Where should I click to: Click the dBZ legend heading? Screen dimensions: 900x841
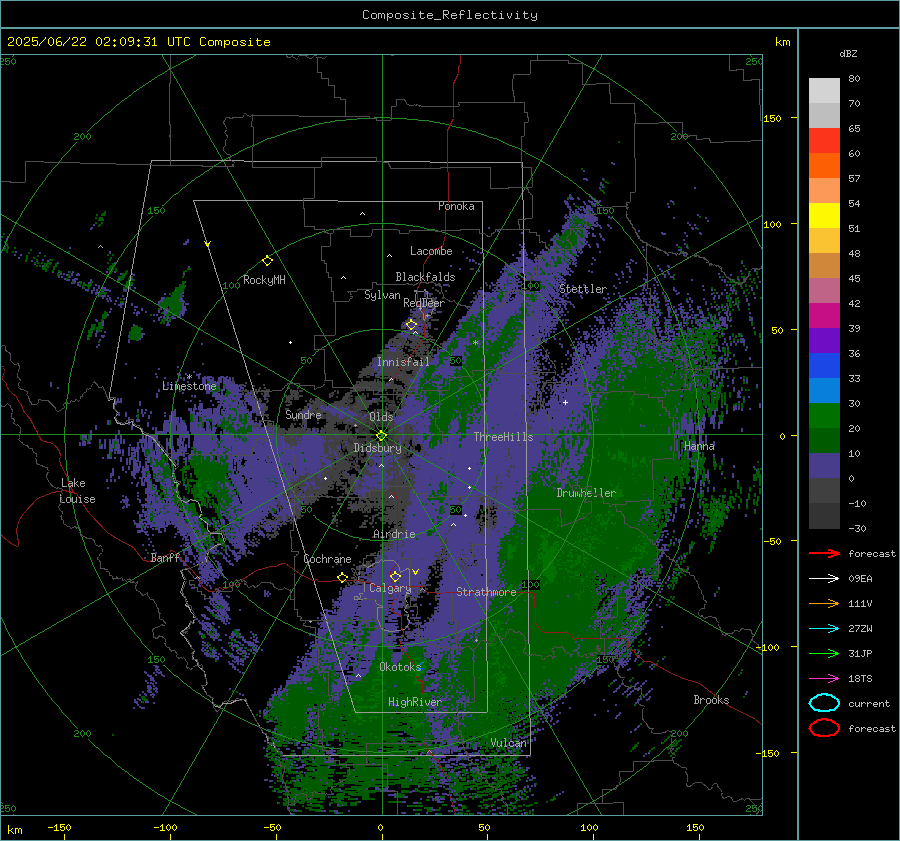point(848,54)
